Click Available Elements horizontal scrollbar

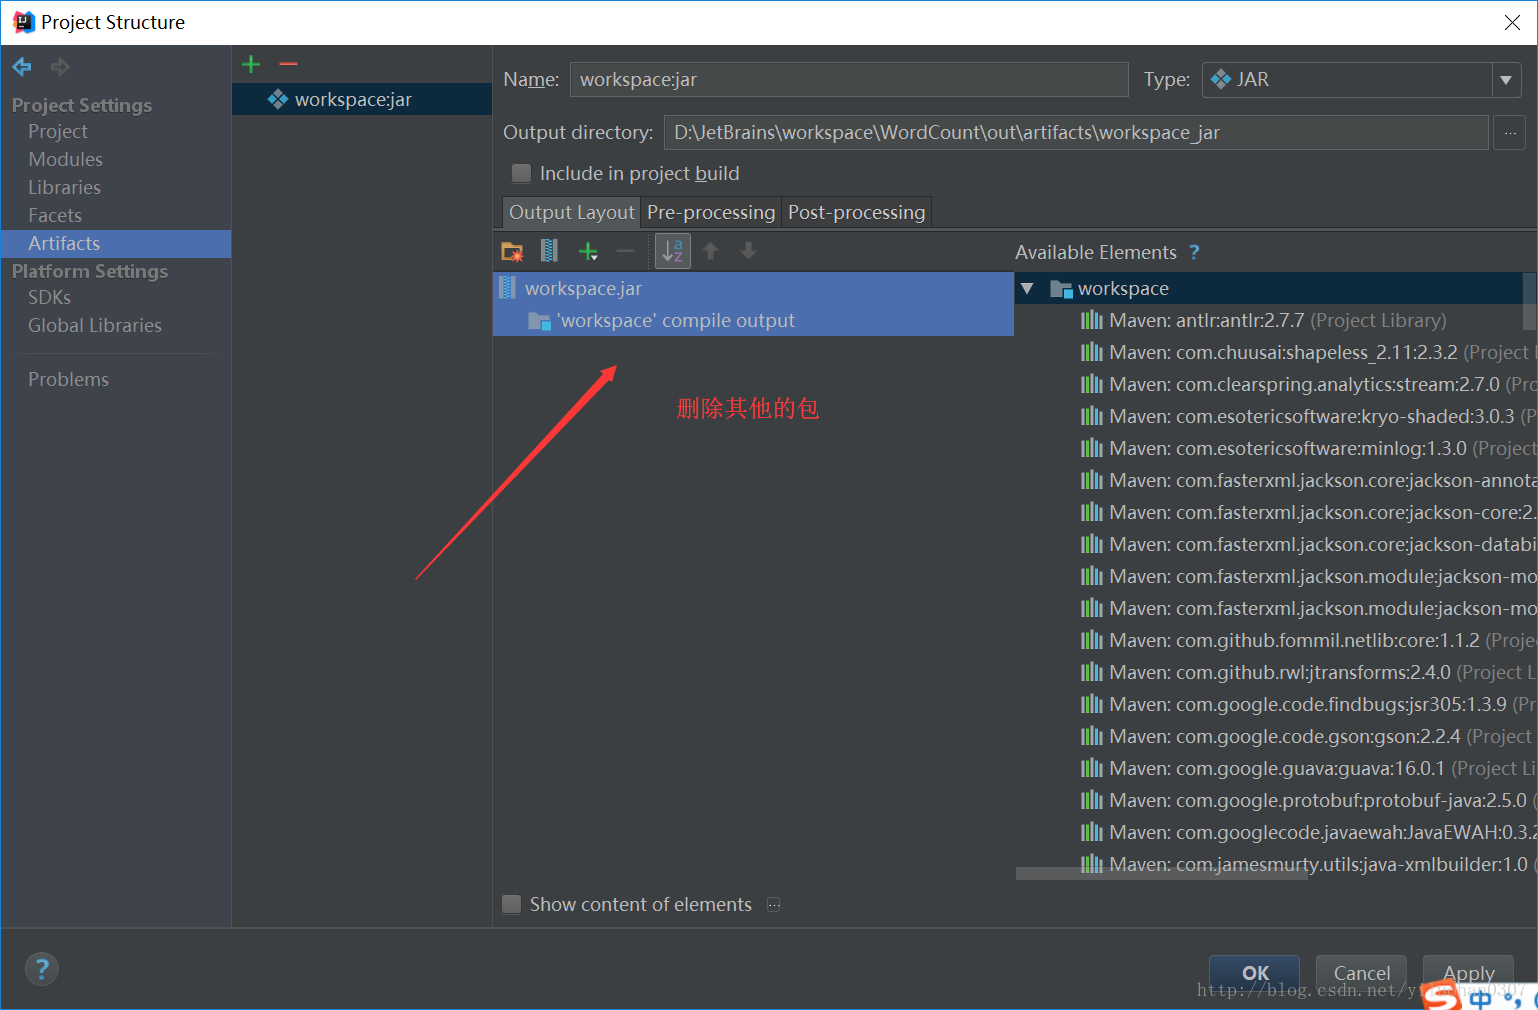point(1161,874)
